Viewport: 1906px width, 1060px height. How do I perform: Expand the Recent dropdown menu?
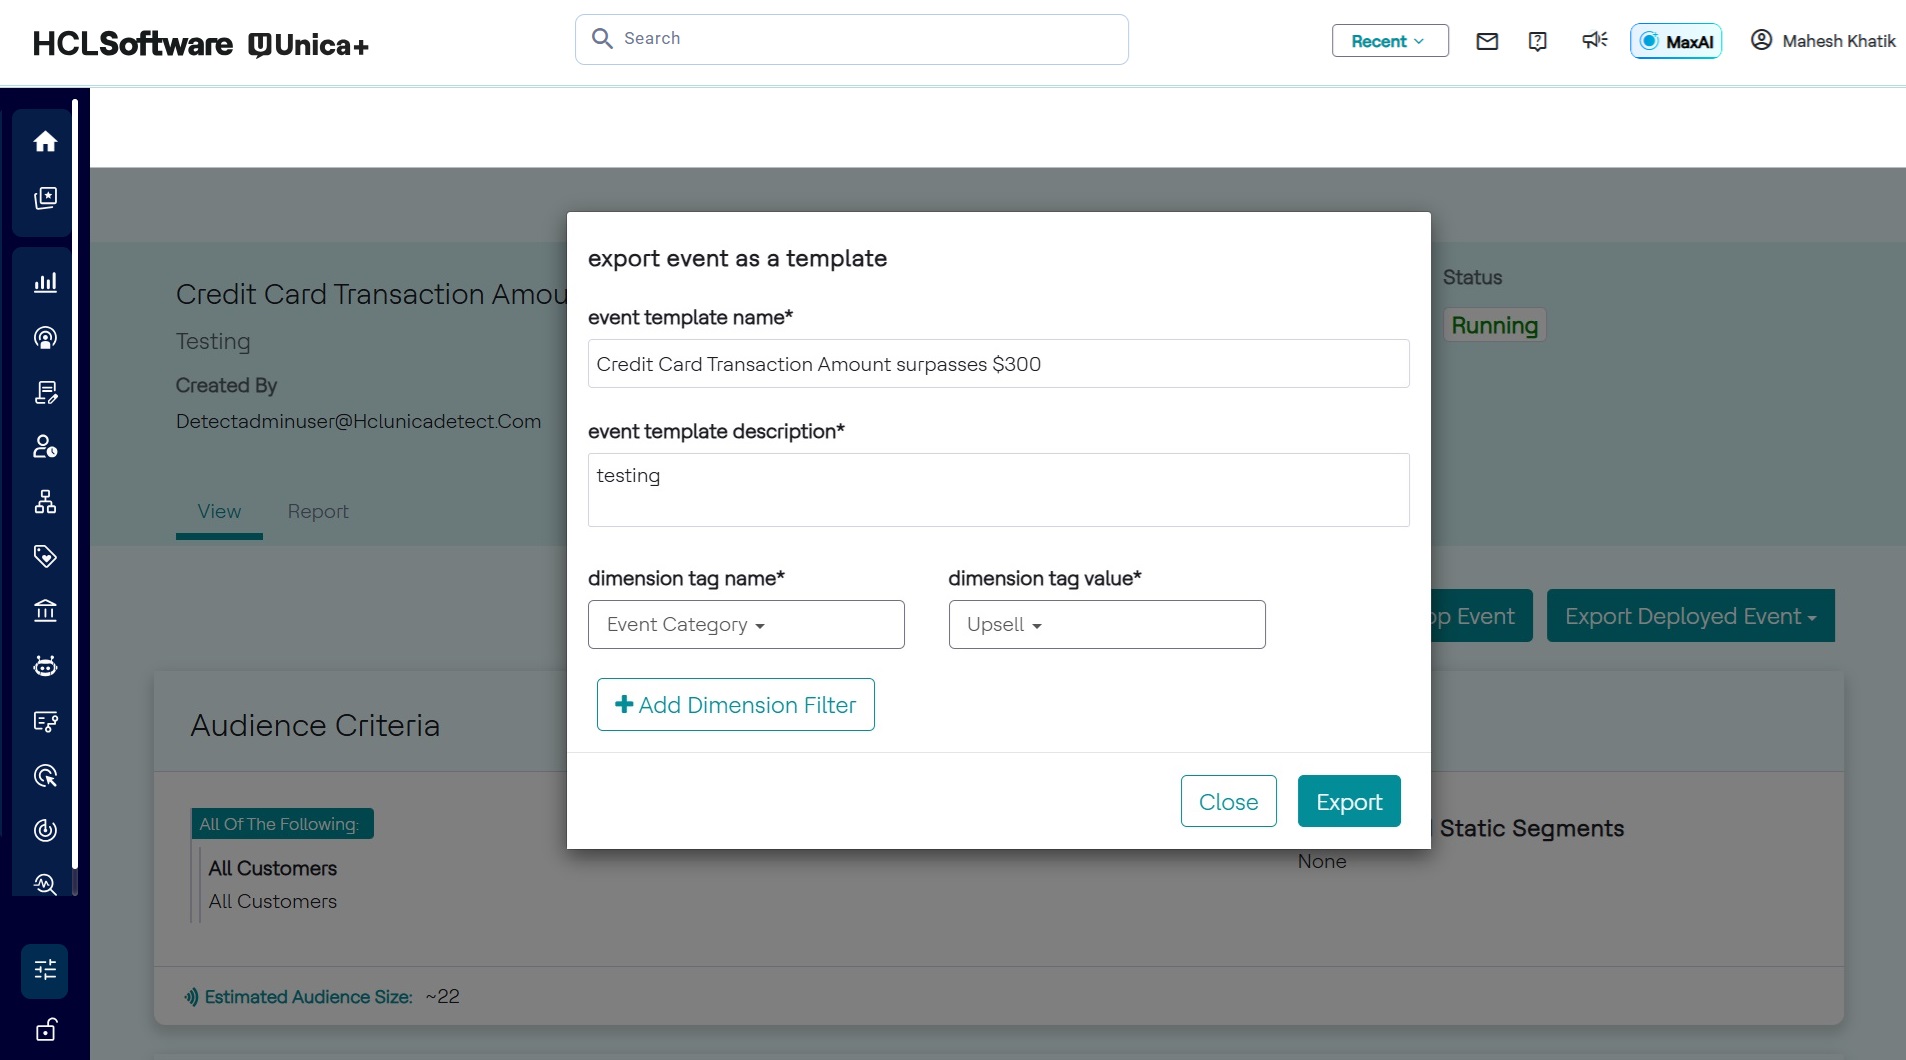pos(1389,41)
